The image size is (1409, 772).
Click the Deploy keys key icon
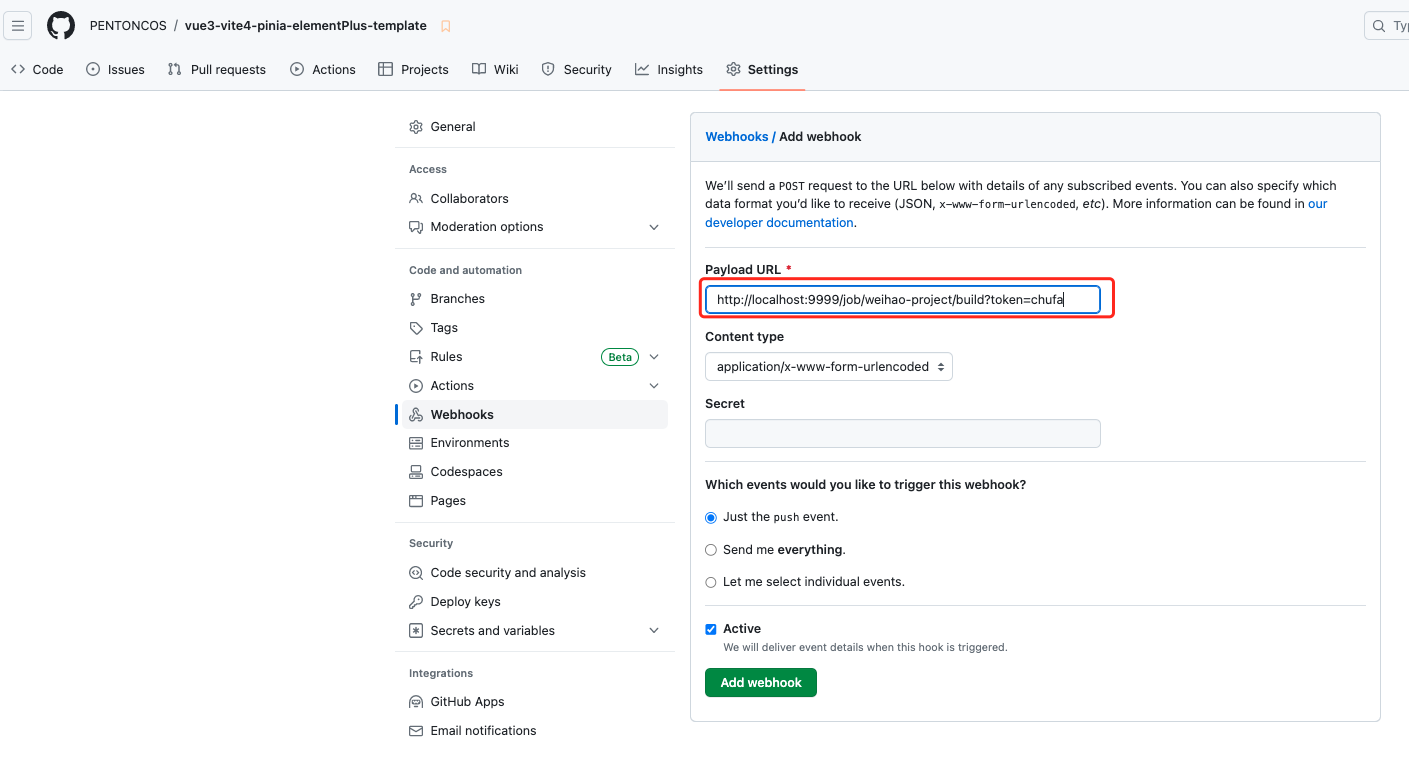point(416,602)
